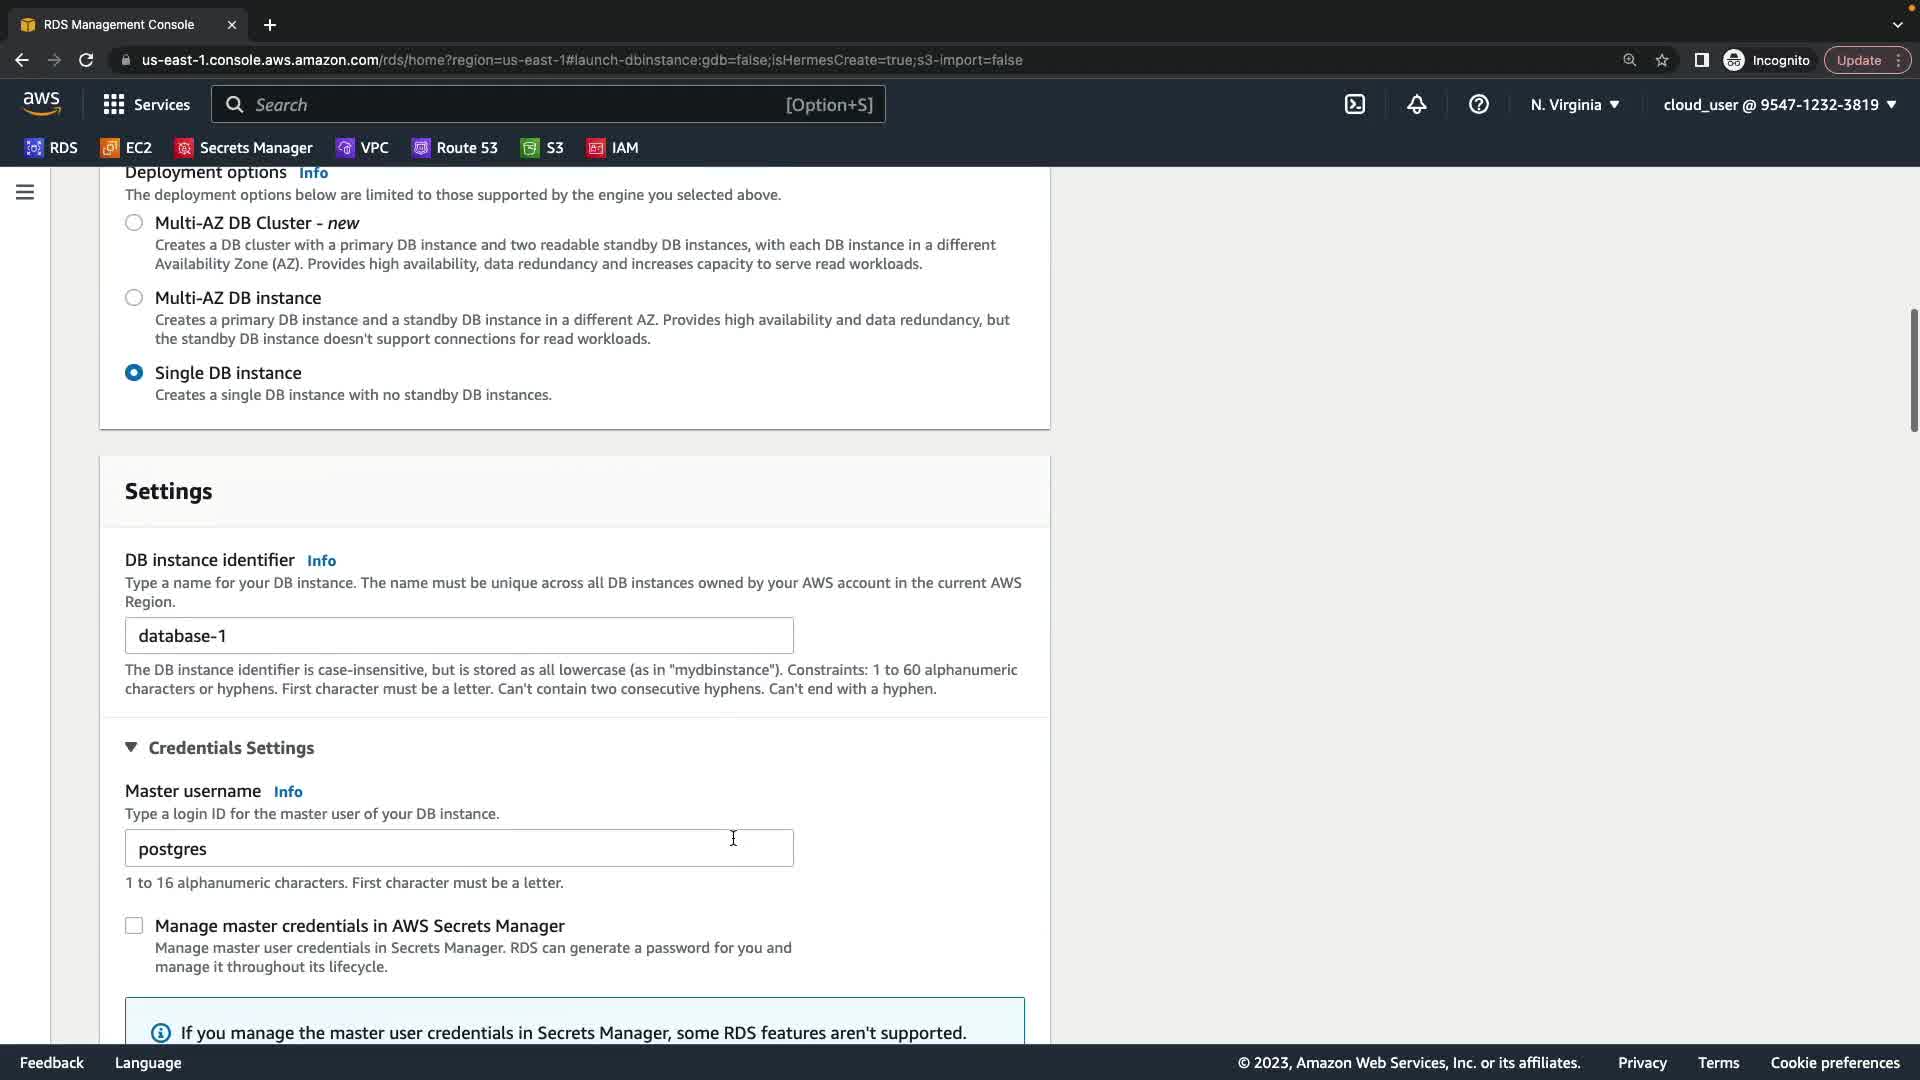
Task: Select Multi-AZ DB instance radio option
Action: pyautogui.click(x=134, y=298)
